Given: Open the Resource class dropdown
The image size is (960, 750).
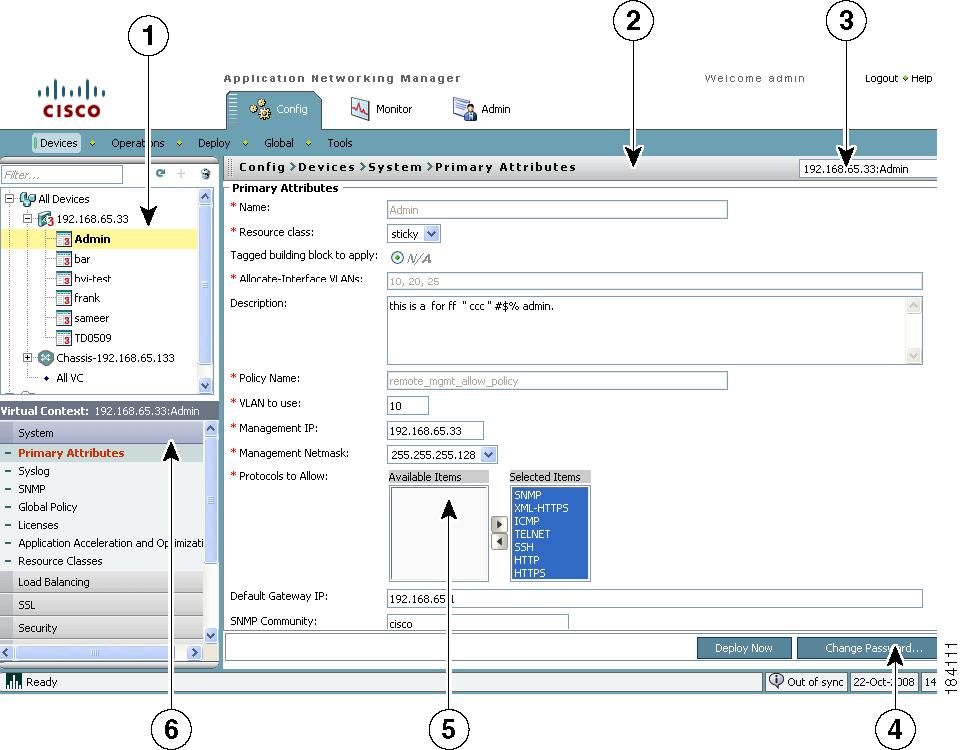Looking at the screenshot, I should [432, 233].
